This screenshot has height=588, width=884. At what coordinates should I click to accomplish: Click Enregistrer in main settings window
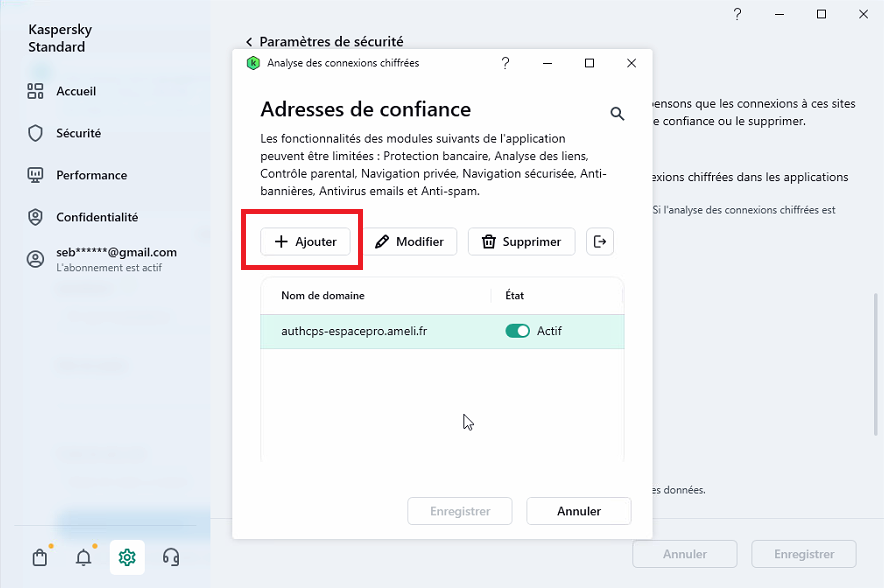tap(804, 554)
